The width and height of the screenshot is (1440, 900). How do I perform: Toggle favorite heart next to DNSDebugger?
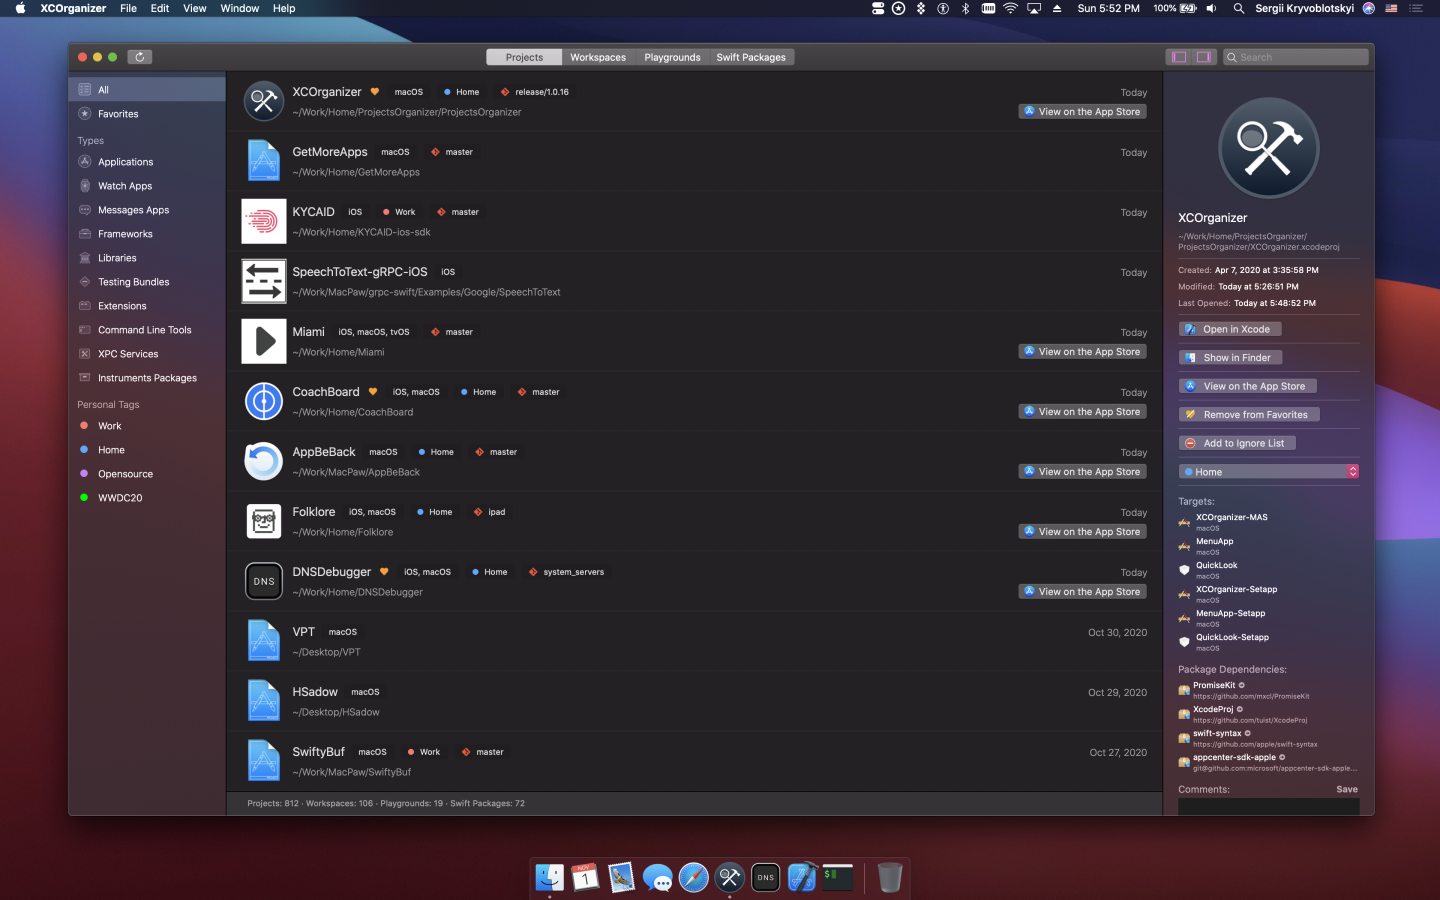coord(384,572)
